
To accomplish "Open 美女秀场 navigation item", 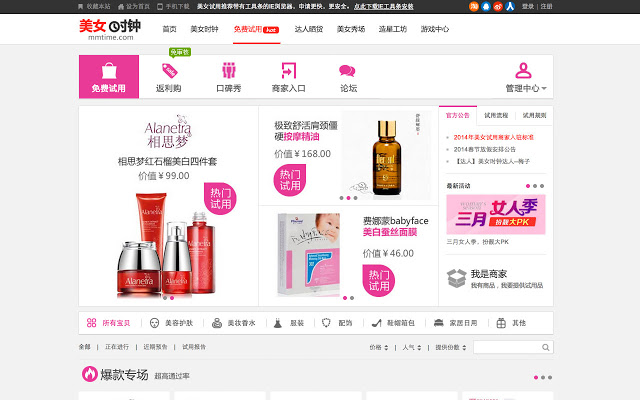I will (351, 29).
